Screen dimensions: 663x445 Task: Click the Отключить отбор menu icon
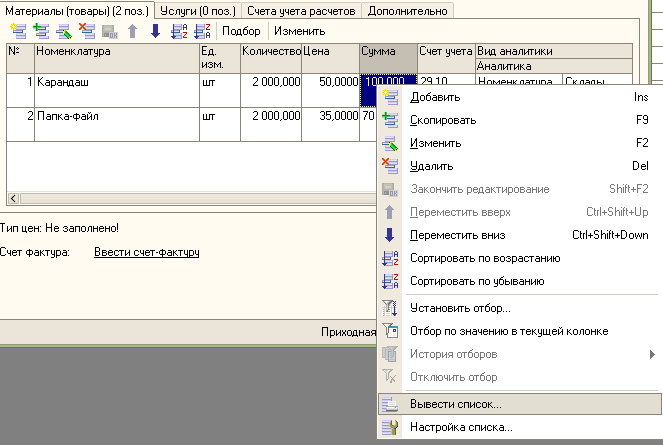[390, 377]
